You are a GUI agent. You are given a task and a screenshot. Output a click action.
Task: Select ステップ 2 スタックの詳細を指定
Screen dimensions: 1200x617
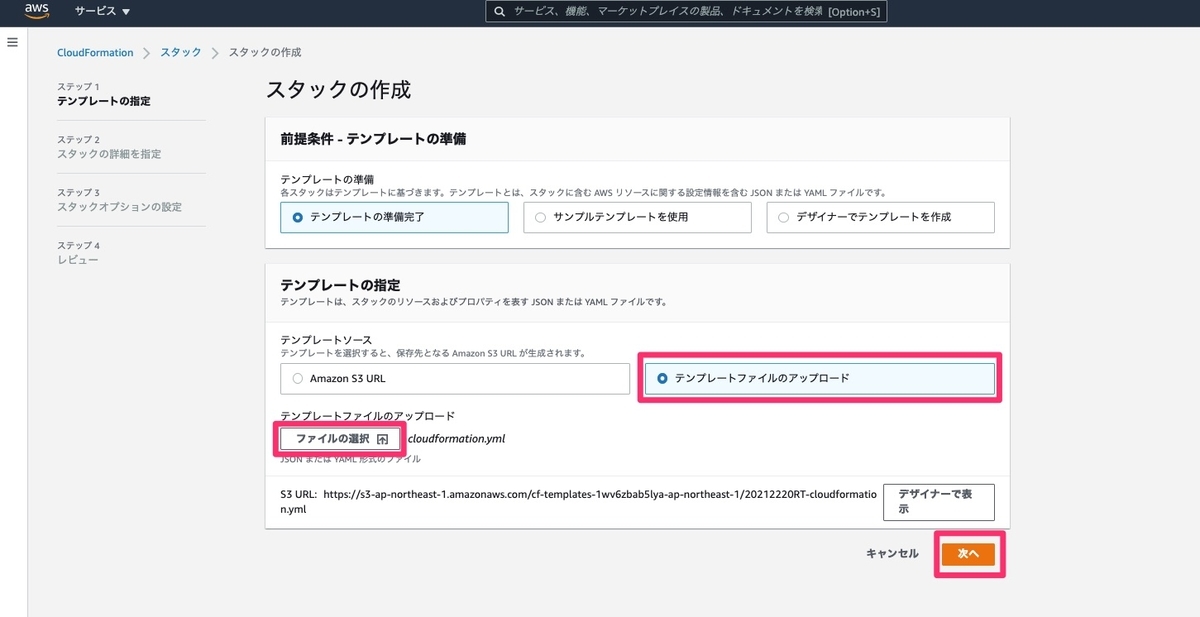point(109,147)
